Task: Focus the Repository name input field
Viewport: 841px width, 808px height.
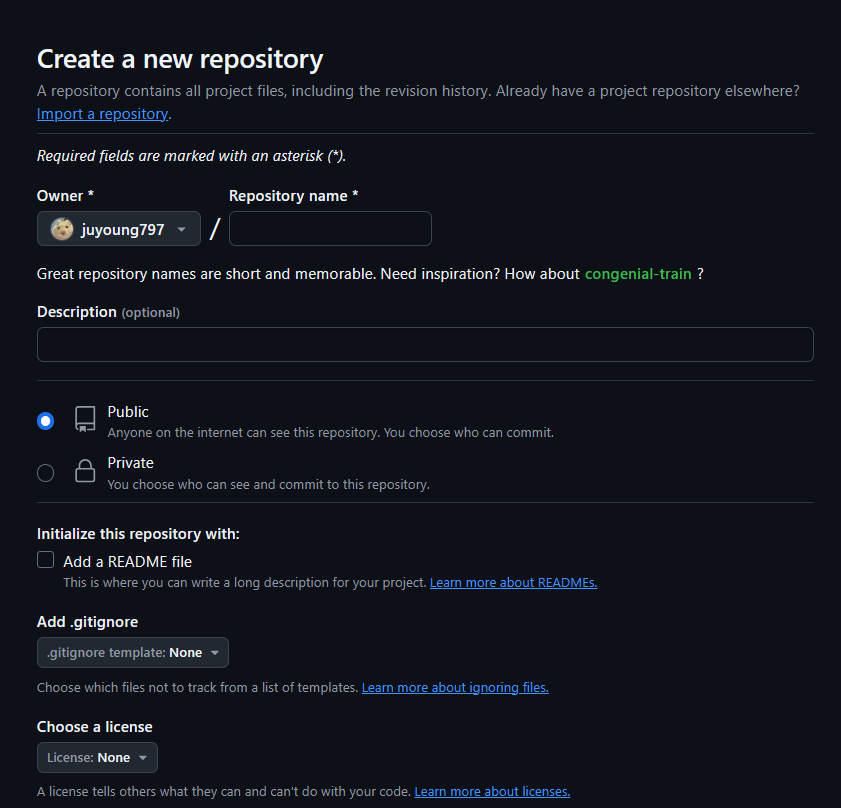Action: (x=330, y=229)
